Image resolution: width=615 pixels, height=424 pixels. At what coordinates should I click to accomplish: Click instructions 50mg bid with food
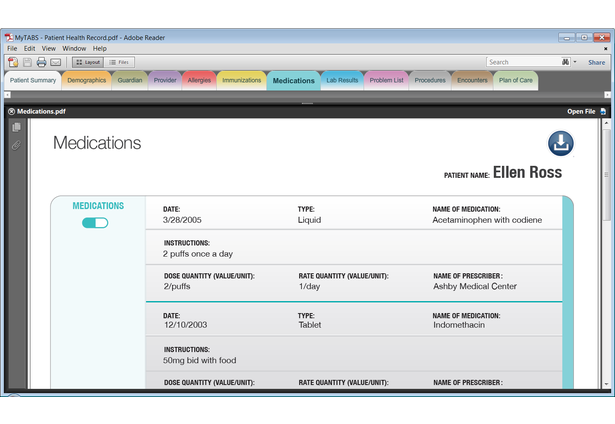click(x=200, y=360)
